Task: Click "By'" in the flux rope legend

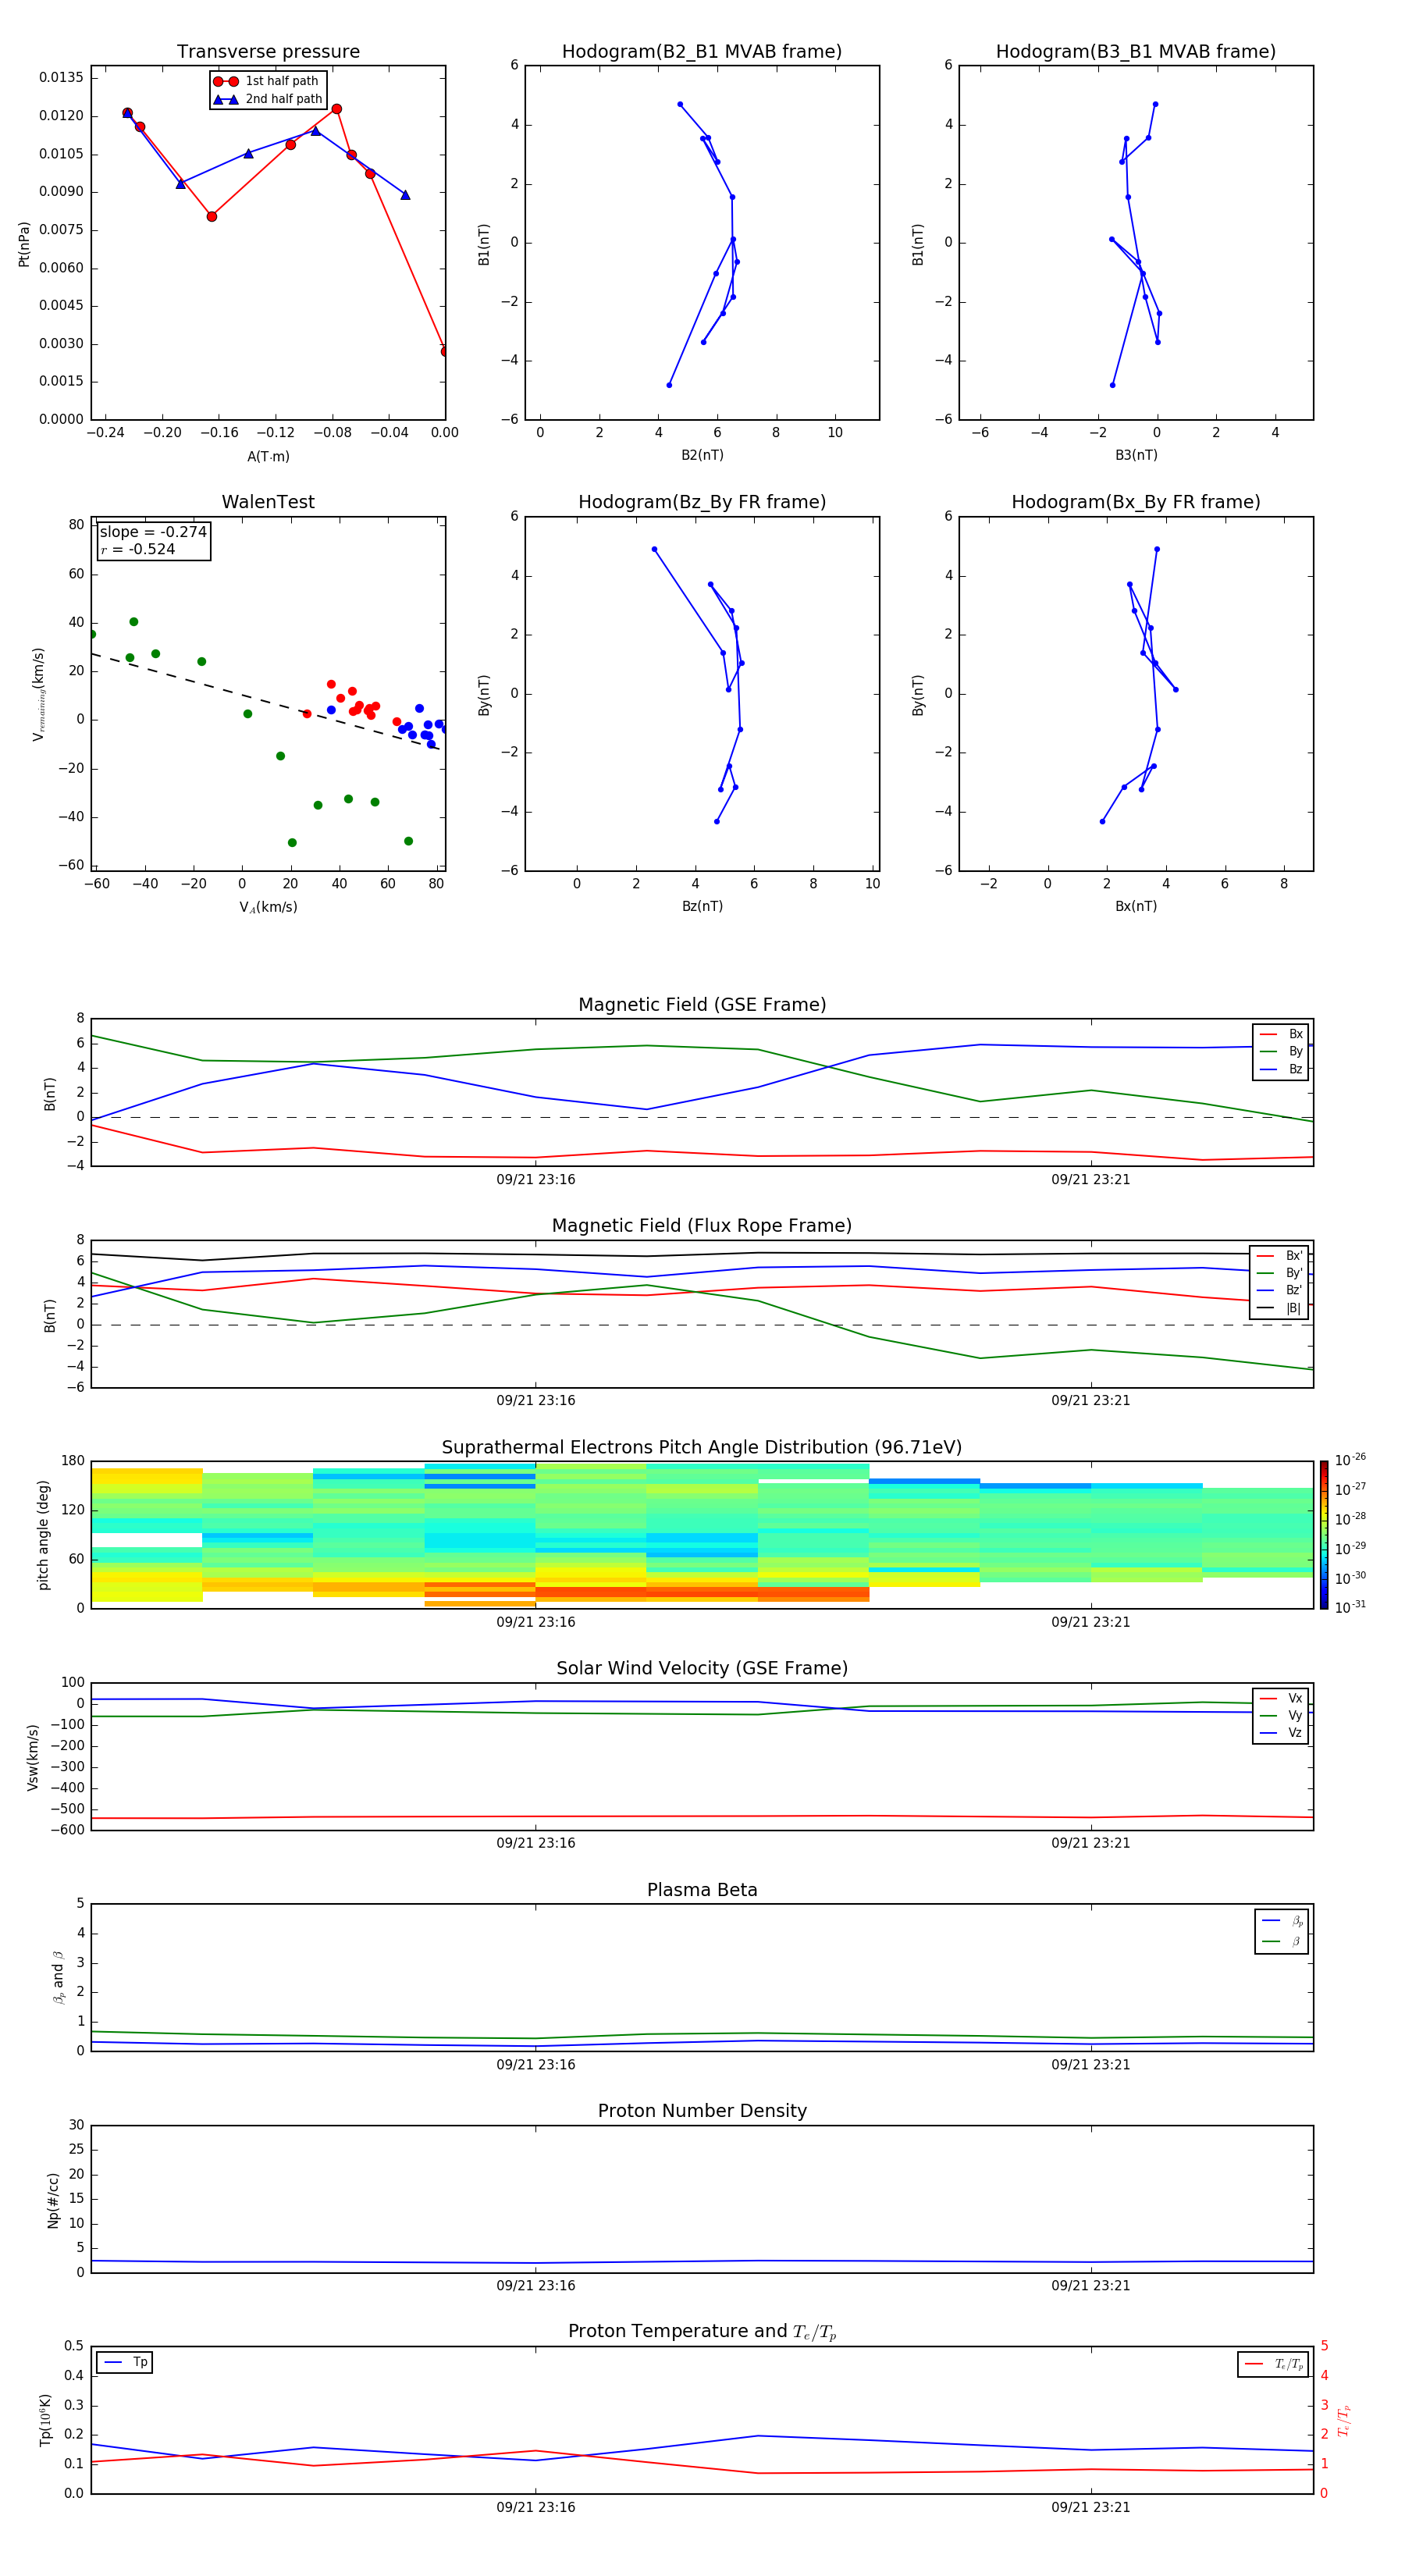Action: pyautogui.click(x=1280, y=1273)
